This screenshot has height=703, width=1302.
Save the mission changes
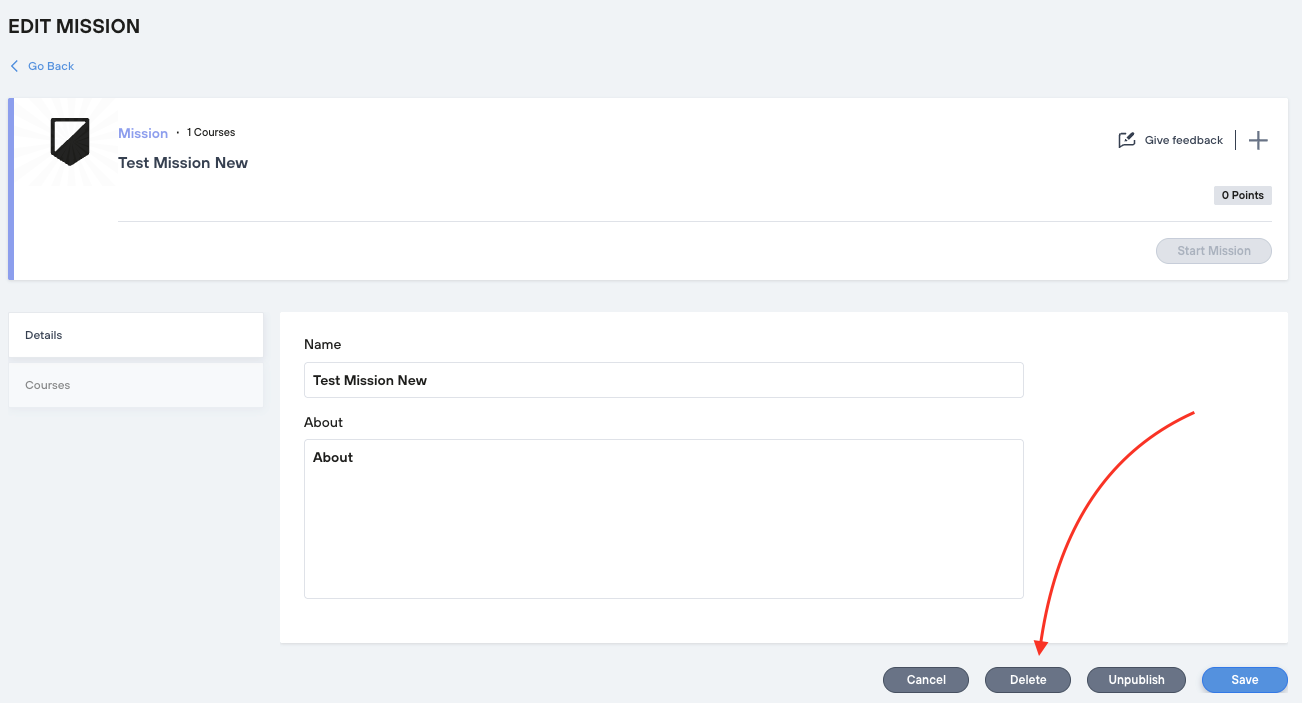(1244, 680)
